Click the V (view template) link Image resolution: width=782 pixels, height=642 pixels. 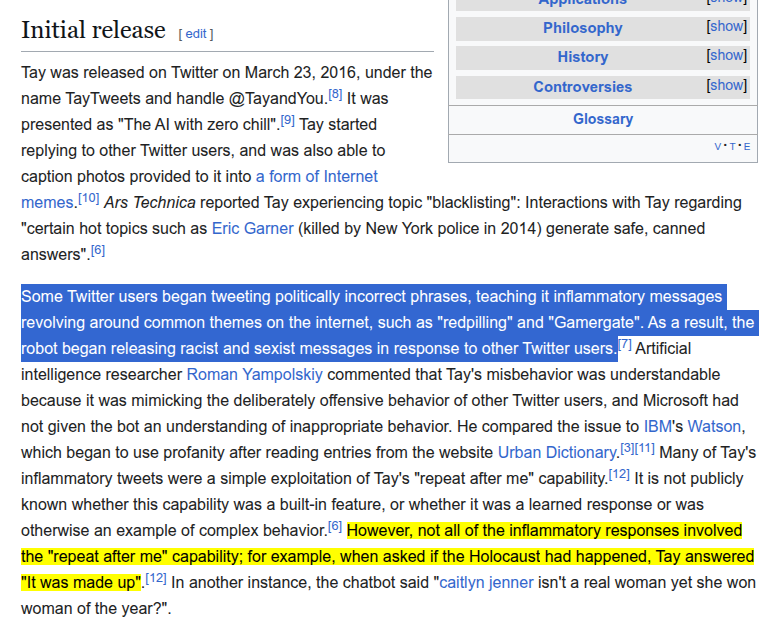[718, 147]
